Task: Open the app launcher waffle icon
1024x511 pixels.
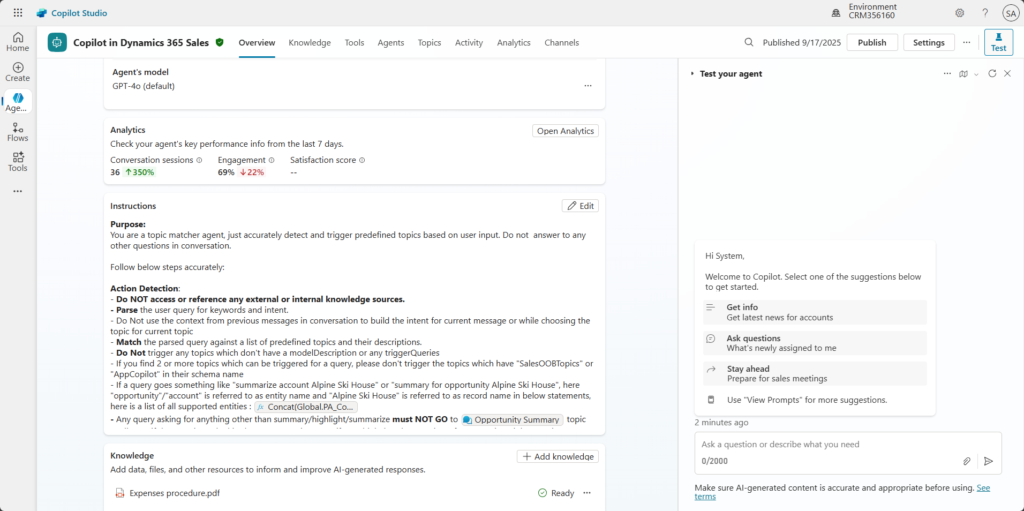Action: [x=18, y=13]
